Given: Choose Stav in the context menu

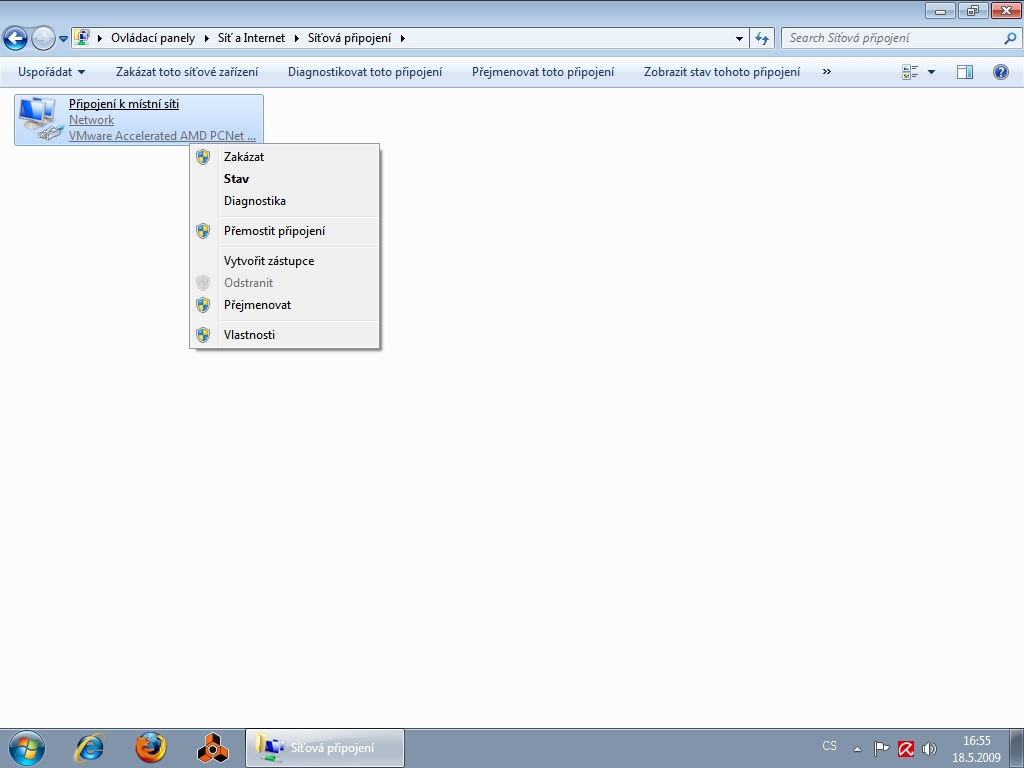Looking at the screenshot, I should 285,179.
